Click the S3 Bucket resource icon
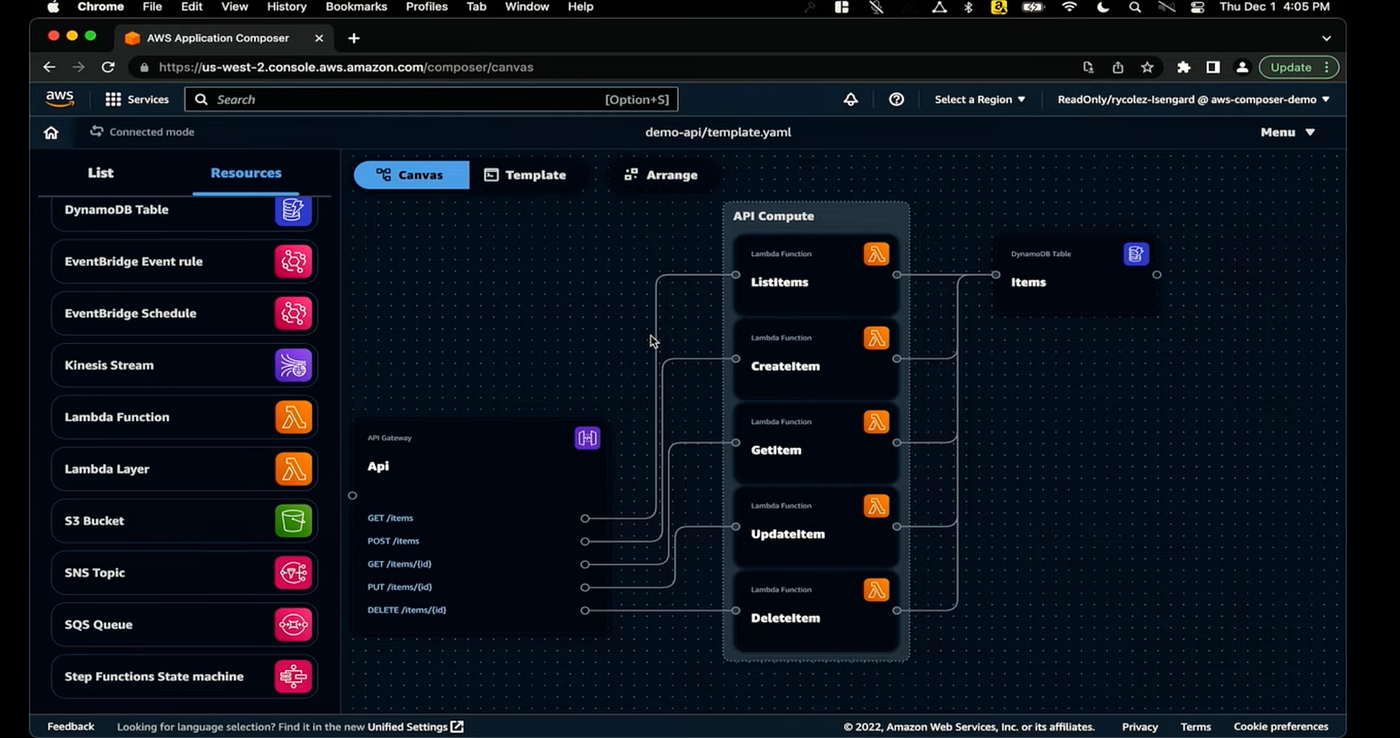Viewport: 1400px width, 738px height. click(x=293, y=521)
